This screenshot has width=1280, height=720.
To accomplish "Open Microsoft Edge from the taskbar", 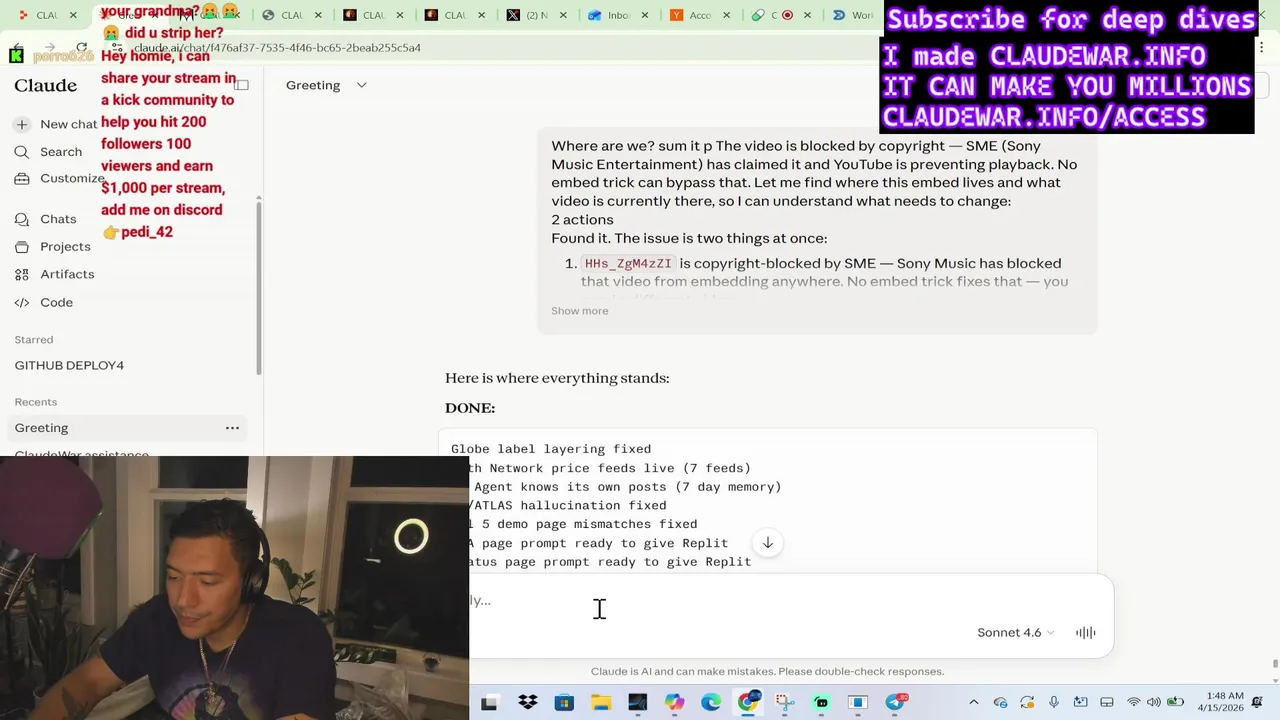I will (711, 703).
